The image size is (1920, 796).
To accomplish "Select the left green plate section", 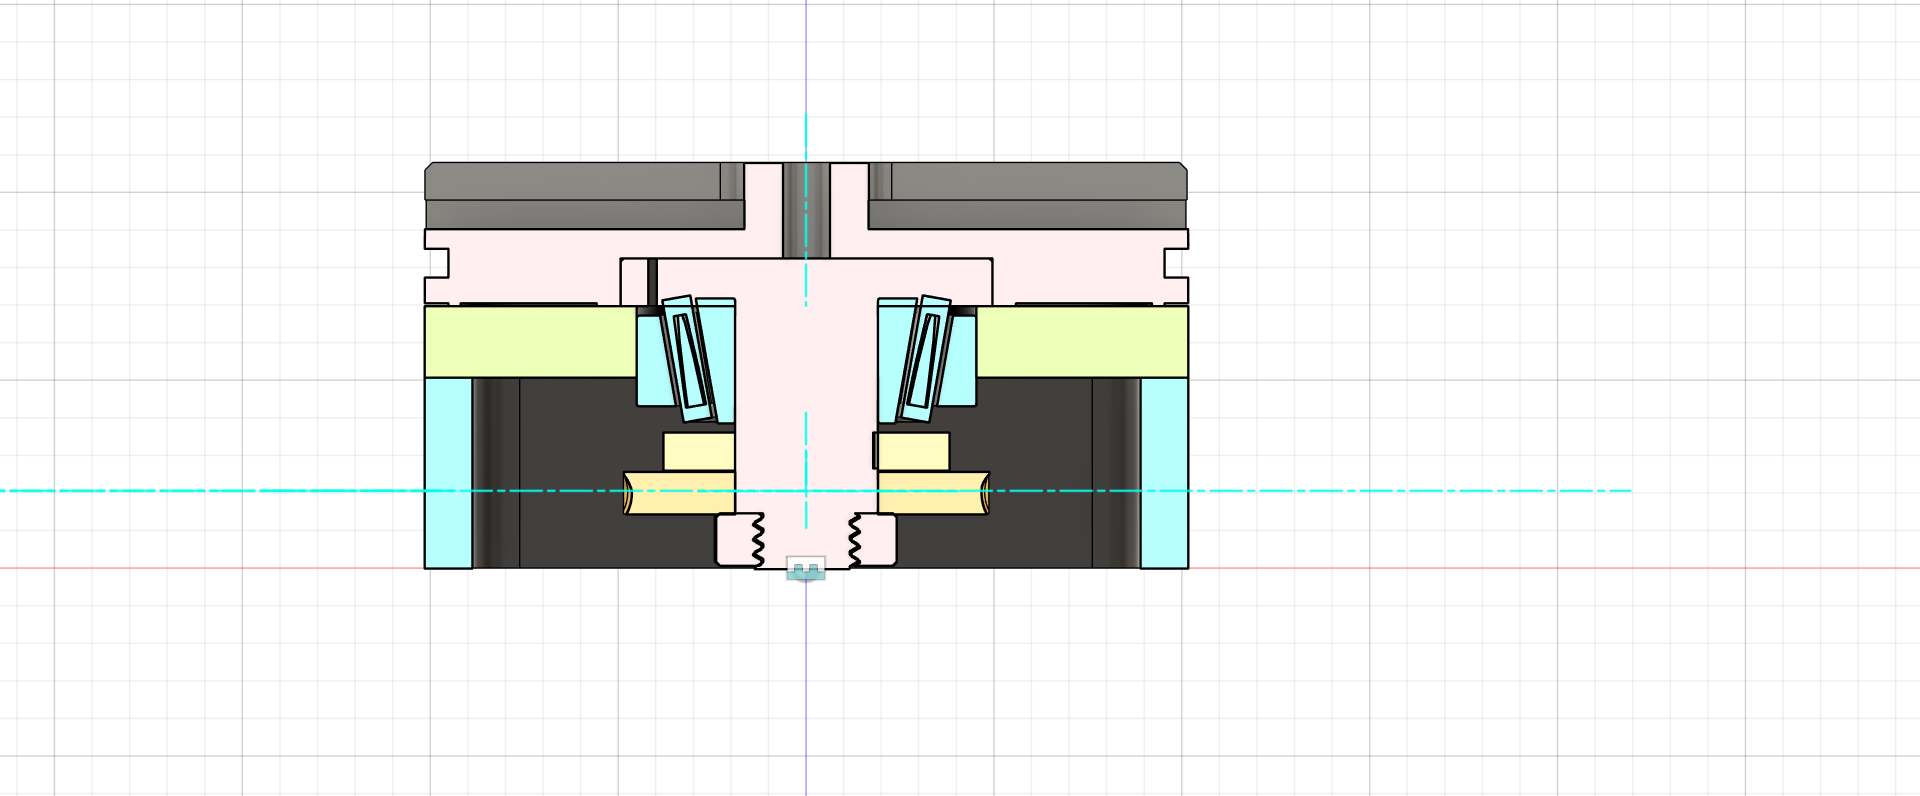I will click(530, 342).
